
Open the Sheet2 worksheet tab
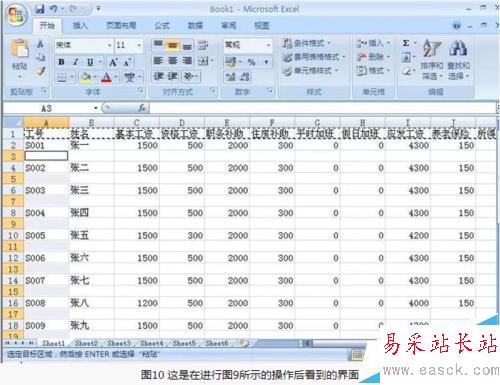(86, 343)
